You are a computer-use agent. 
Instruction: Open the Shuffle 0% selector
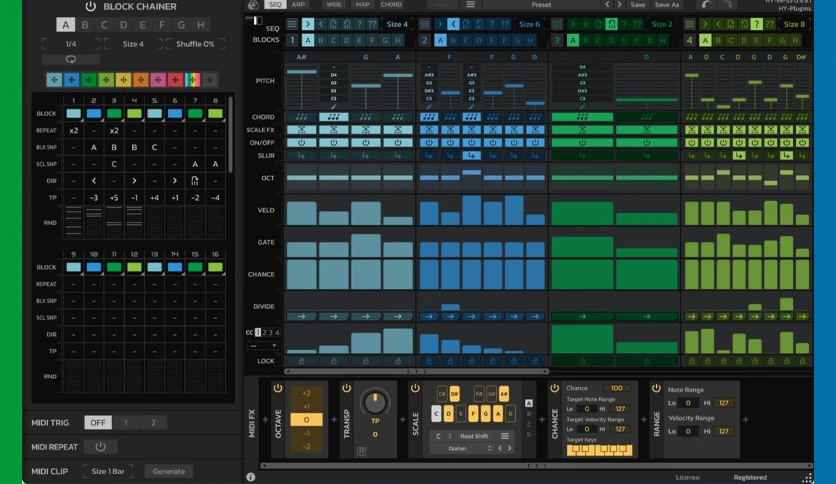[195, 44]
